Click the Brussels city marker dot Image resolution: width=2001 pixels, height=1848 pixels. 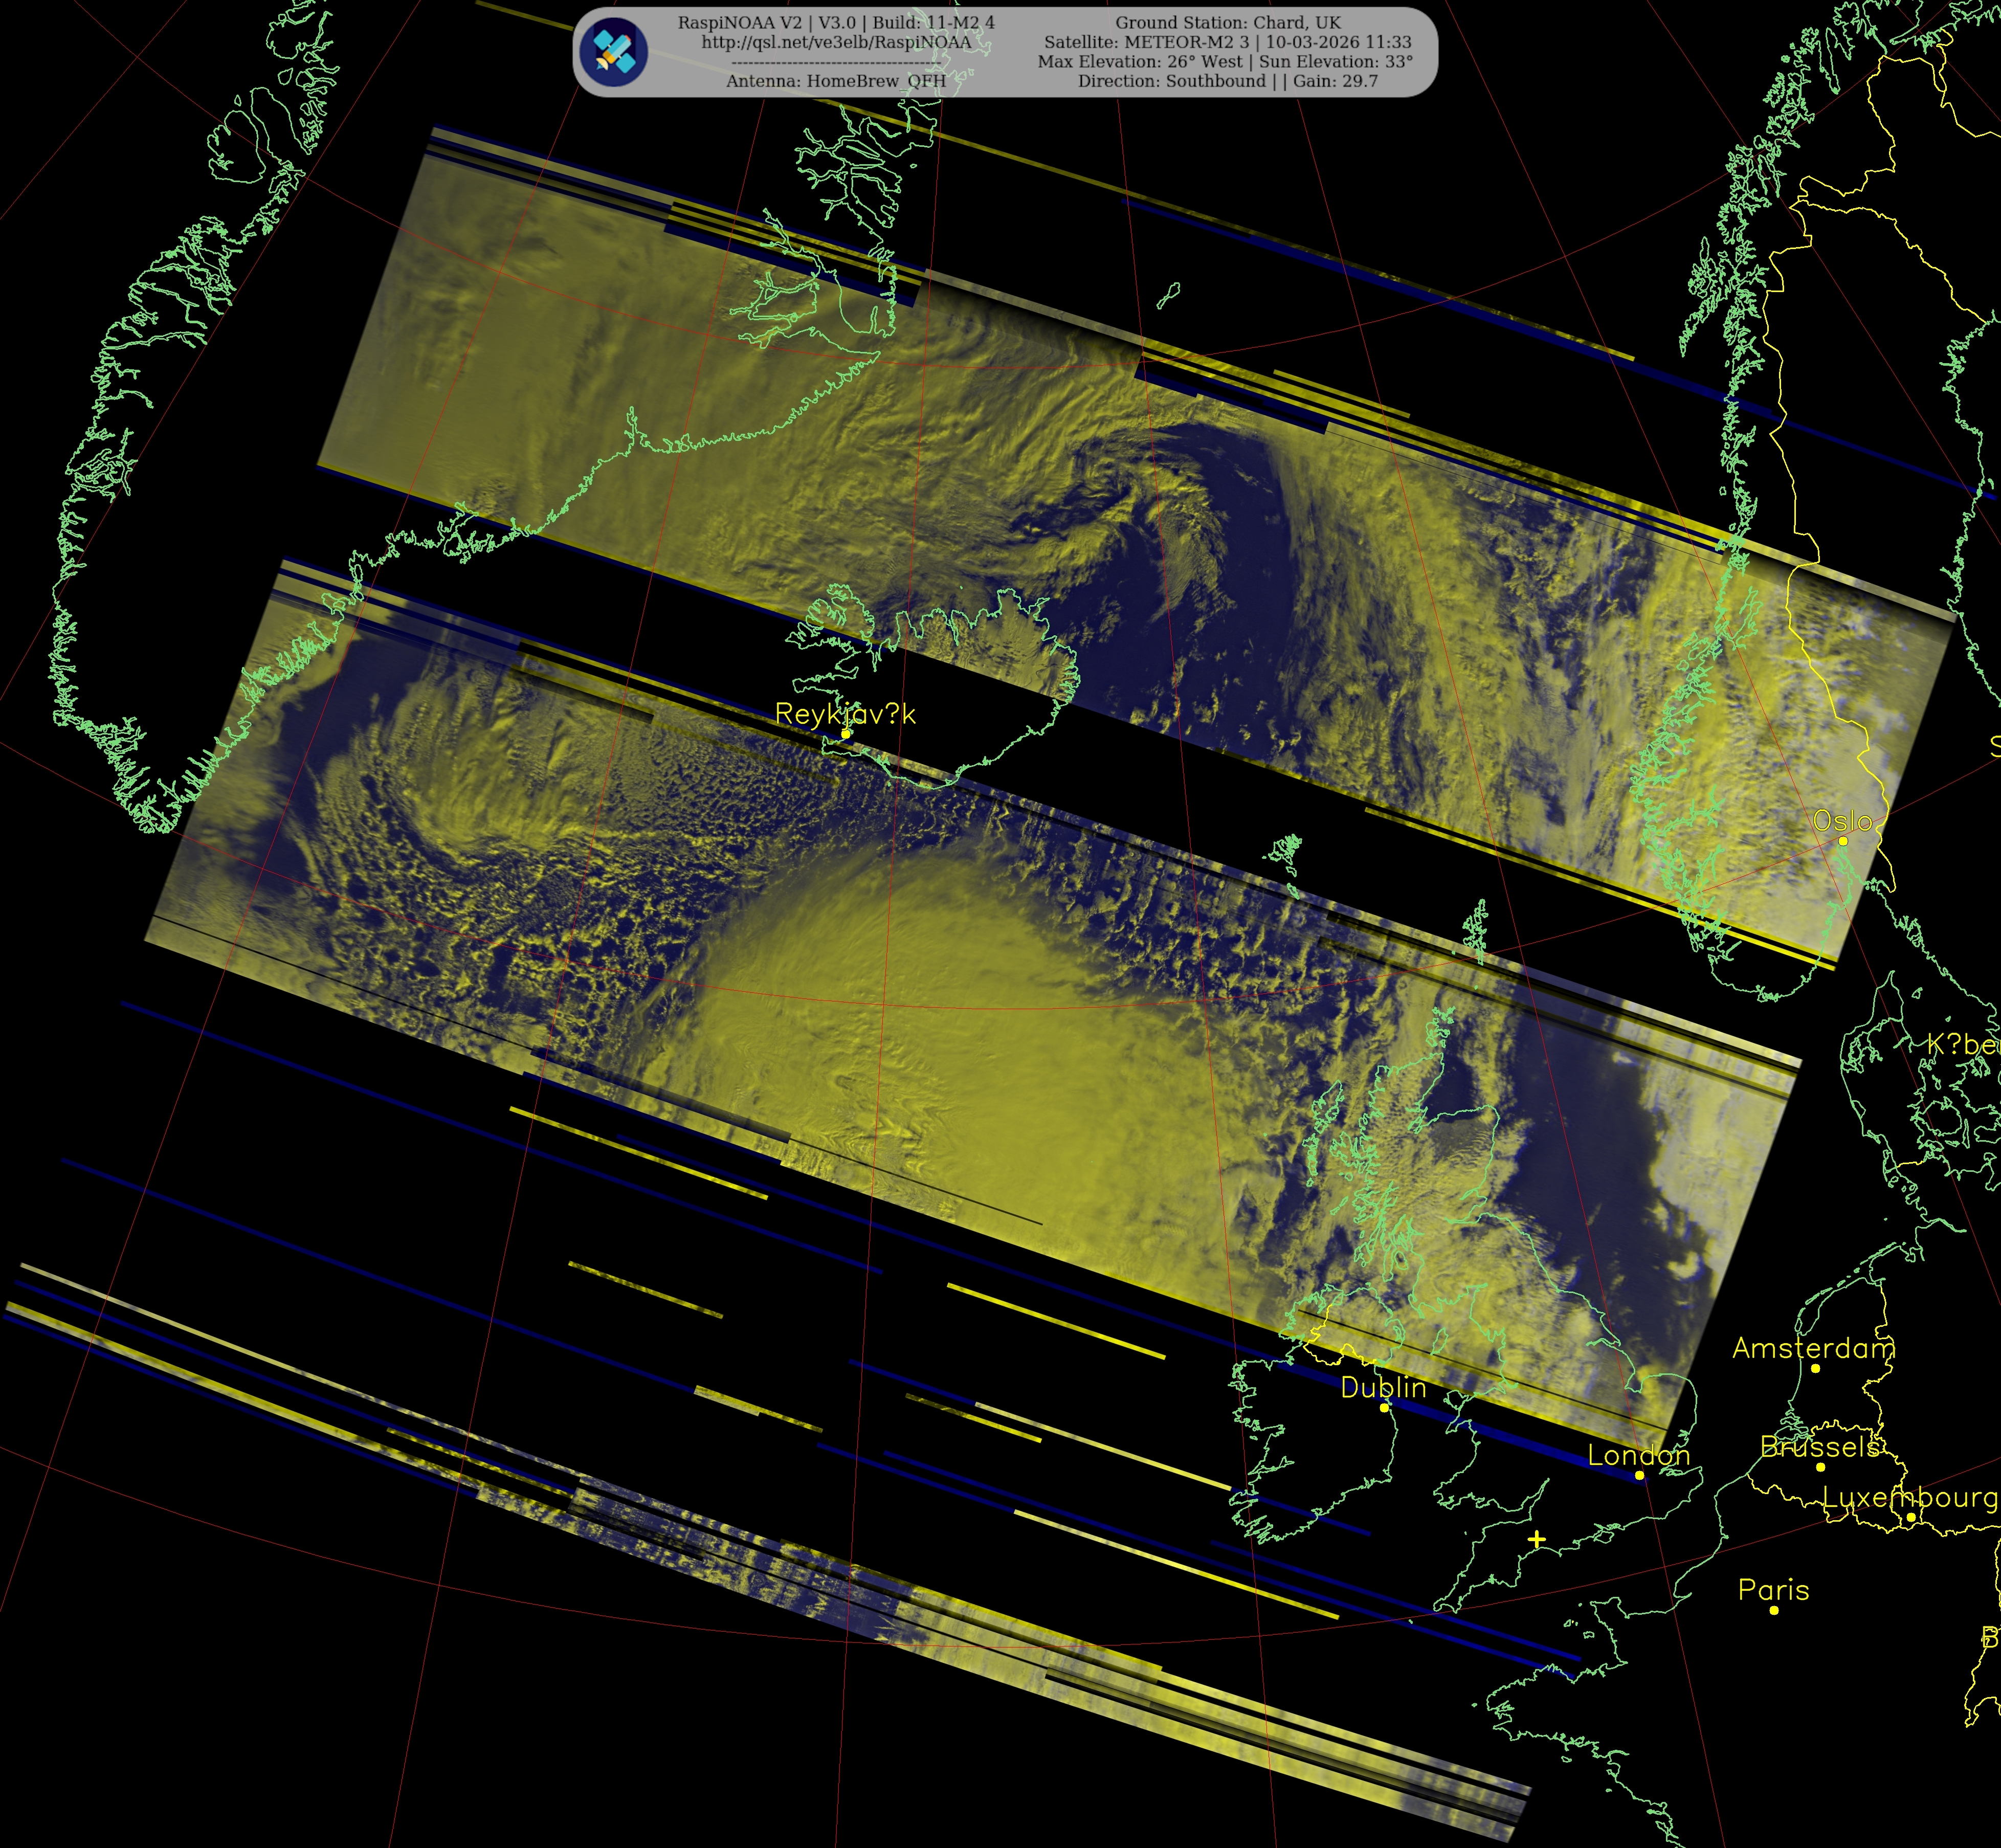pos(1820,1467)
